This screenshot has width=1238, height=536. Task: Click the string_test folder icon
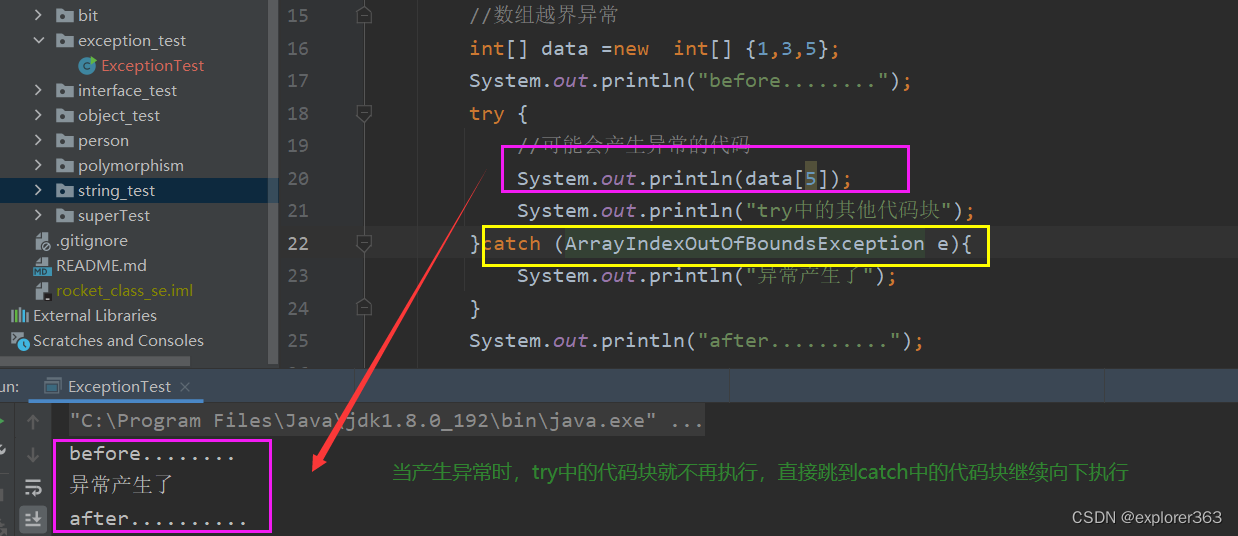pos(64,191)
